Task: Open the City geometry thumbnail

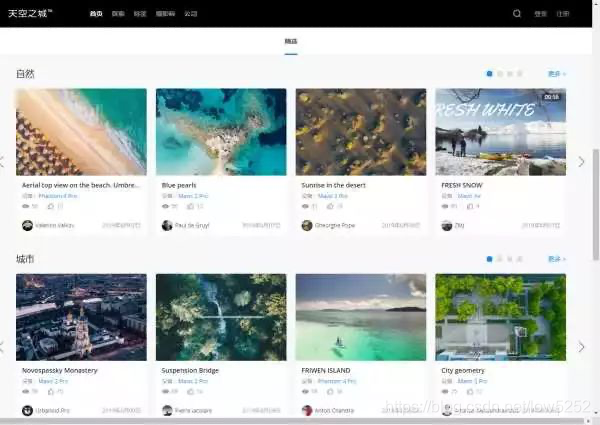Action: 501,317
